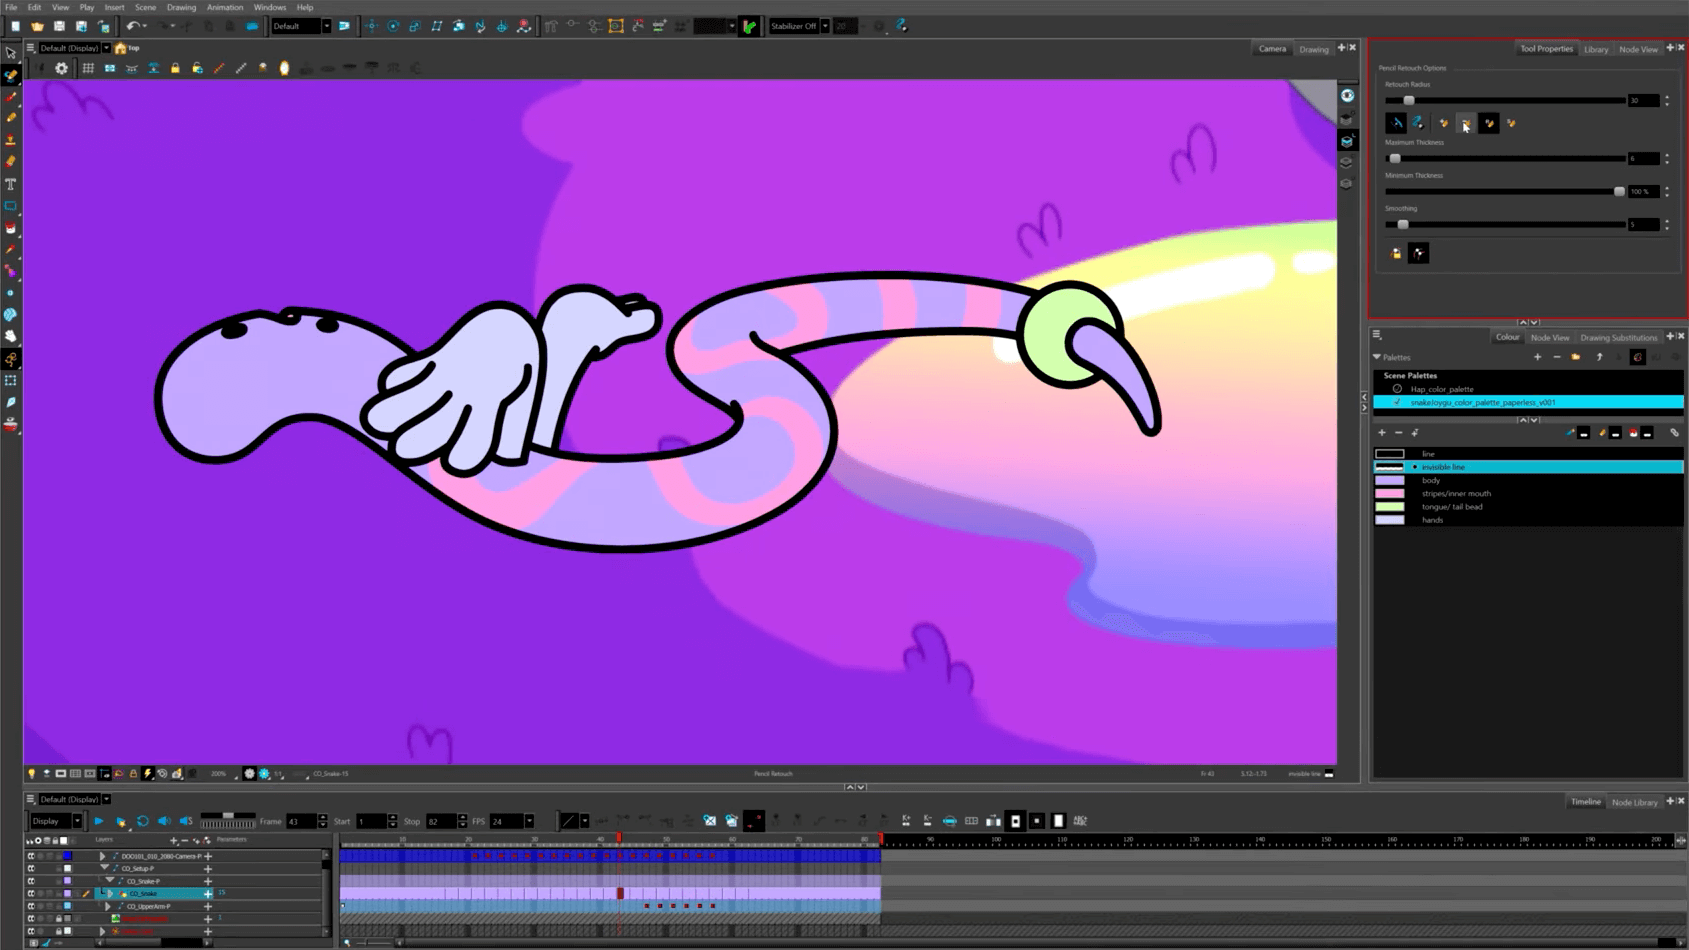Toggle the grid icon in Camera view toolbar
Image resolution: width=1689 pixels, height=950 pixels.
(88, 68)
